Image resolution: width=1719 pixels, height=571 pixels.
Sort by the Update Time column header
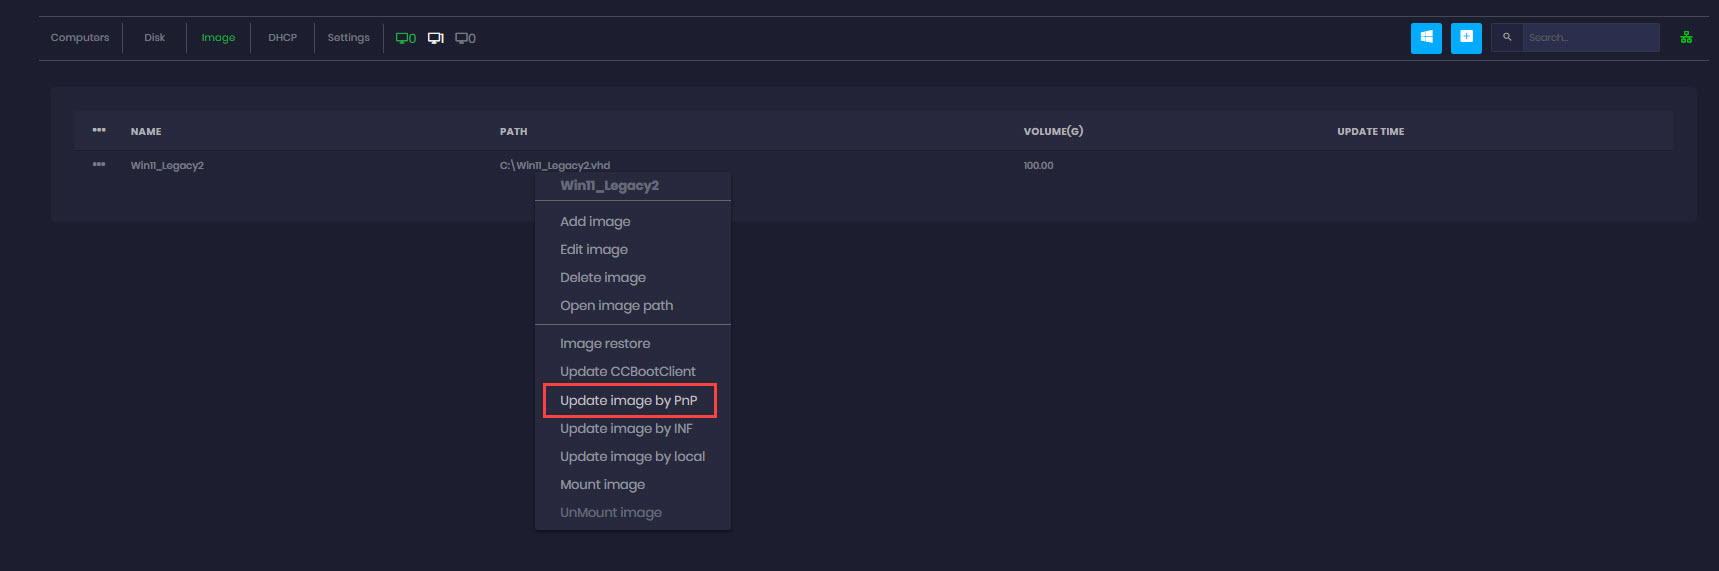(x=1370, y=132)
